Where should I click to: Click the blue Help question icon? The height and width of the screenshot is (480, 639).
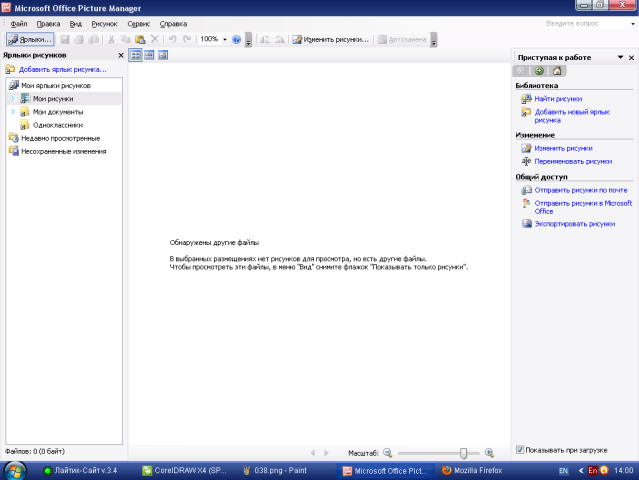pyautogui.click(x=236, y=40)
